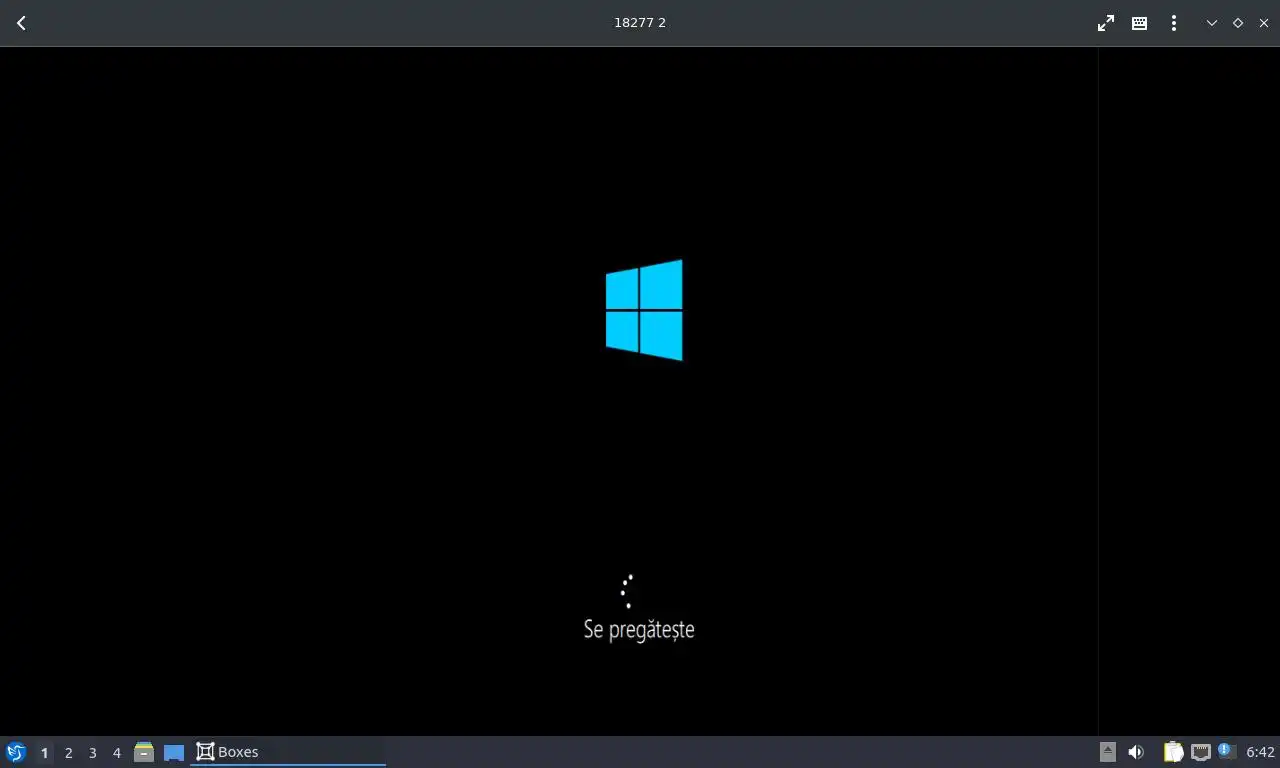Screen dimensions: 1280x768
Task: Click the Windows logo in the VM display
Action: pos(644,310)
